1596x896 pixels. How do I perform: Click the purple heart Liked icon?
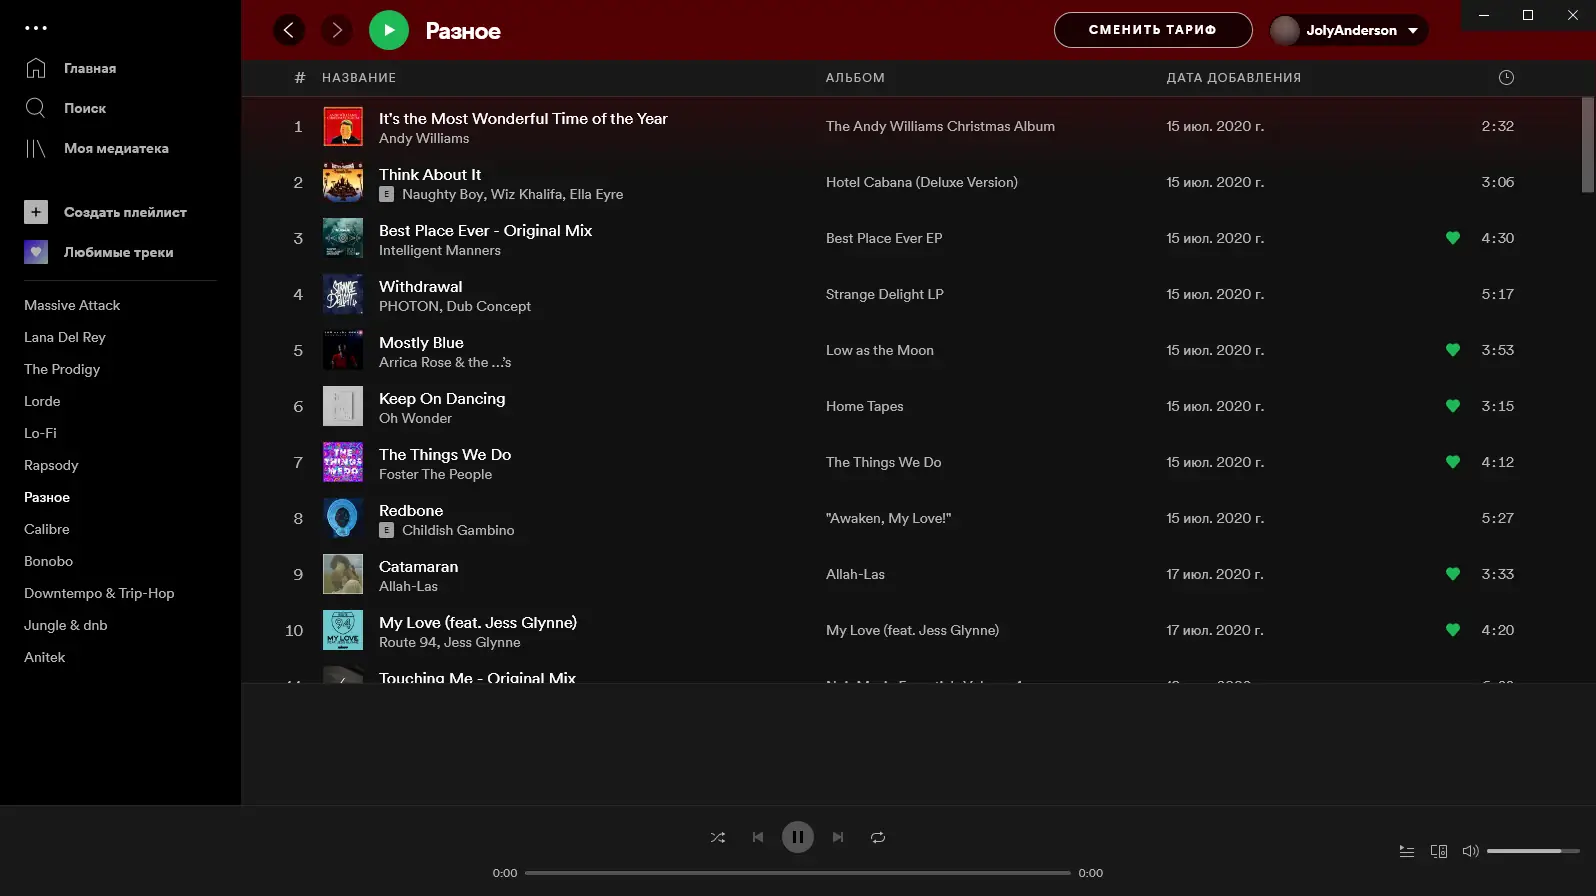[36, 252]
